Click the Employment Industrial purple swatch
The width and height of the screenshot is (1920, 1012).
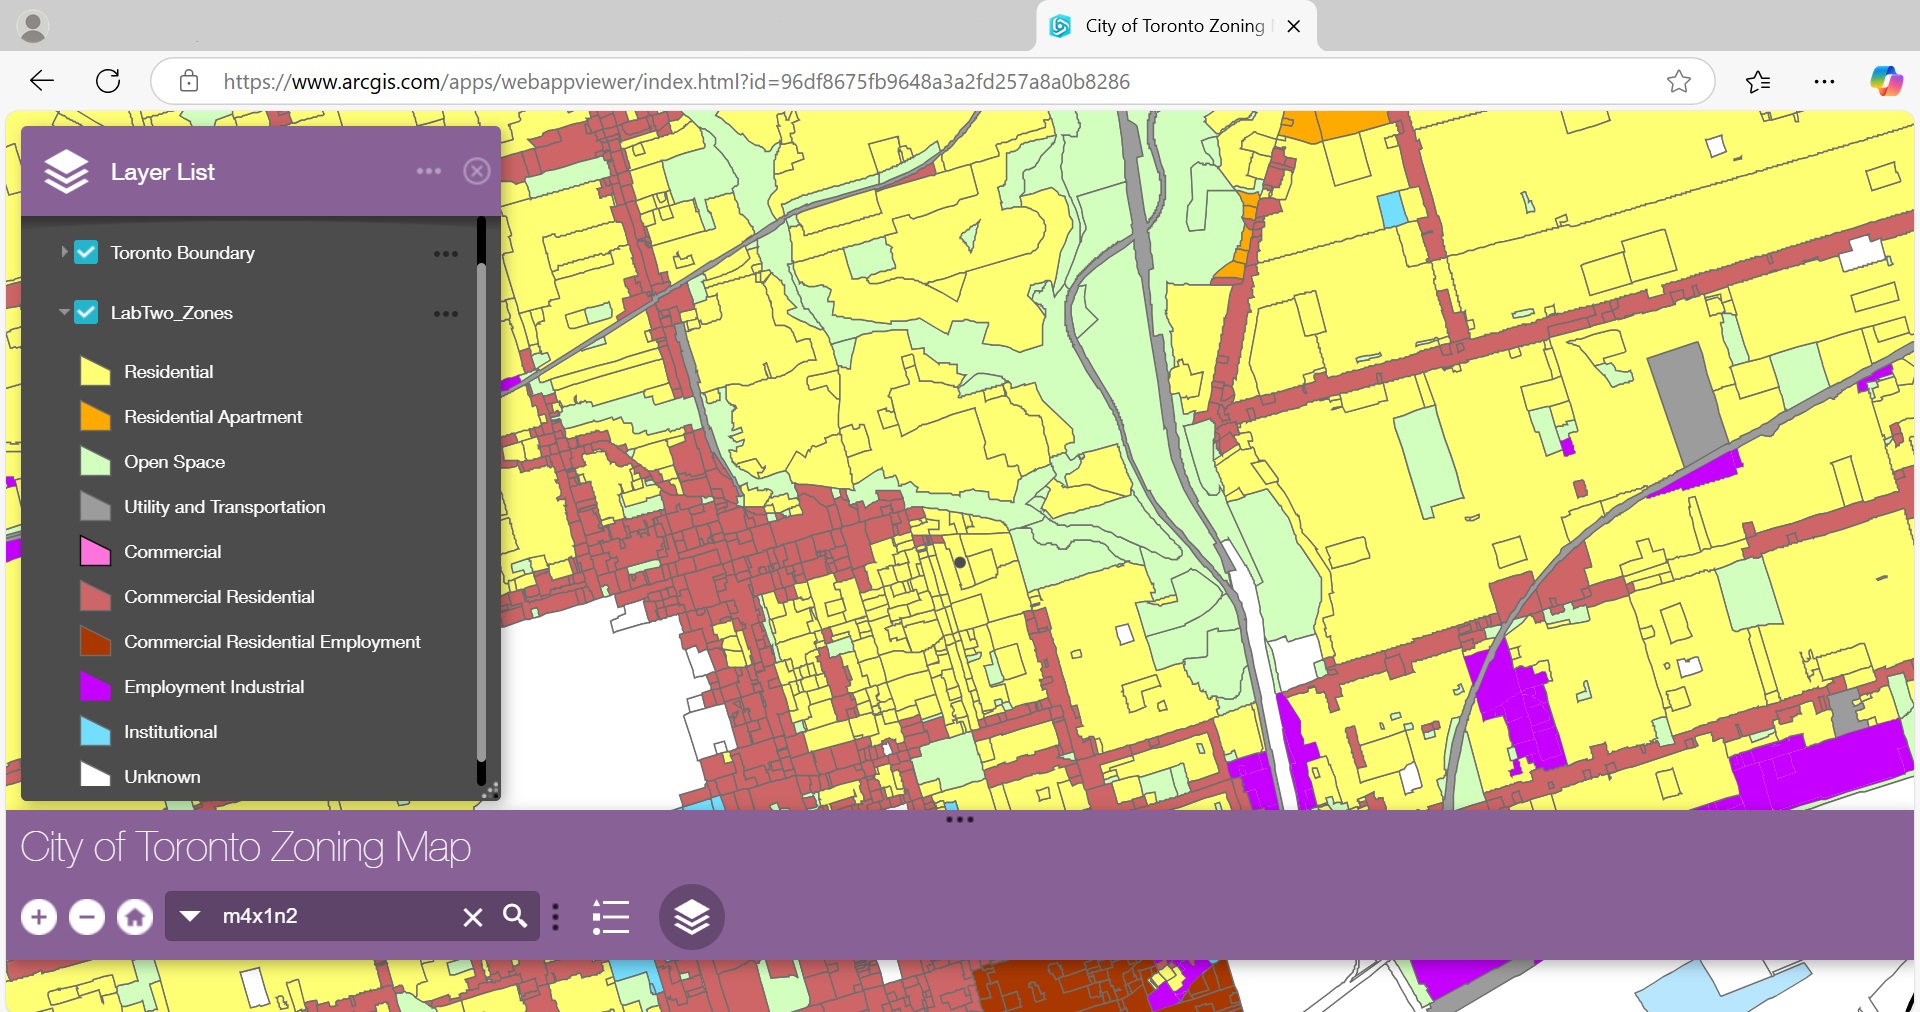(95, 686)
